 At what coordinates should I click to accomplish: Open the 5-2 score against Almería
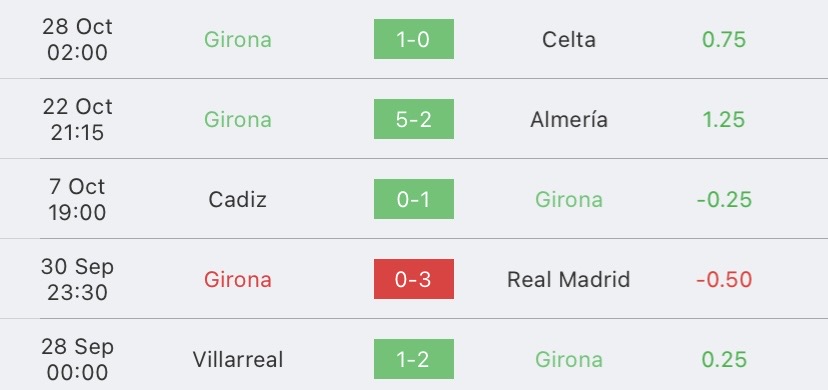point(413,119)
